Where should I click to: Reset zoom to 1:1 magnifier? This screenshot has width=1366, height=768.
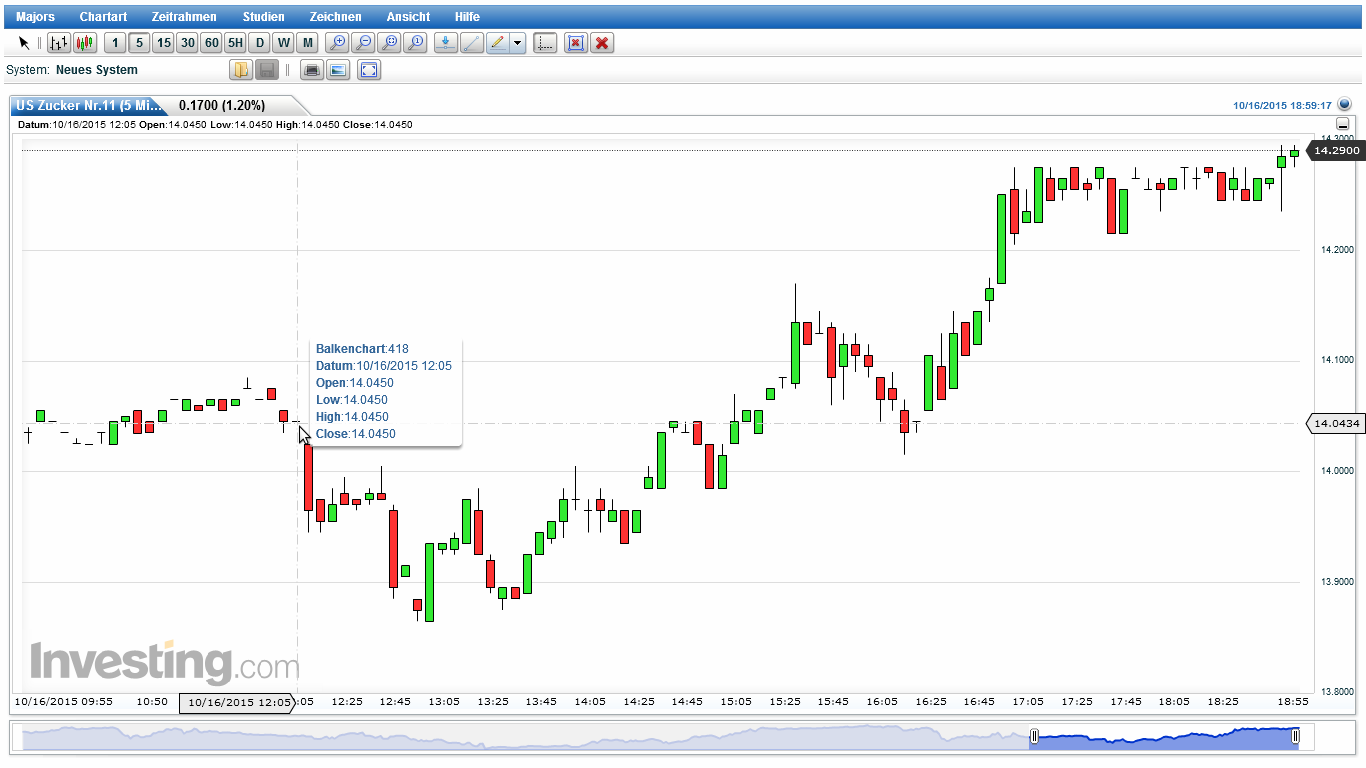click(416, 43)
